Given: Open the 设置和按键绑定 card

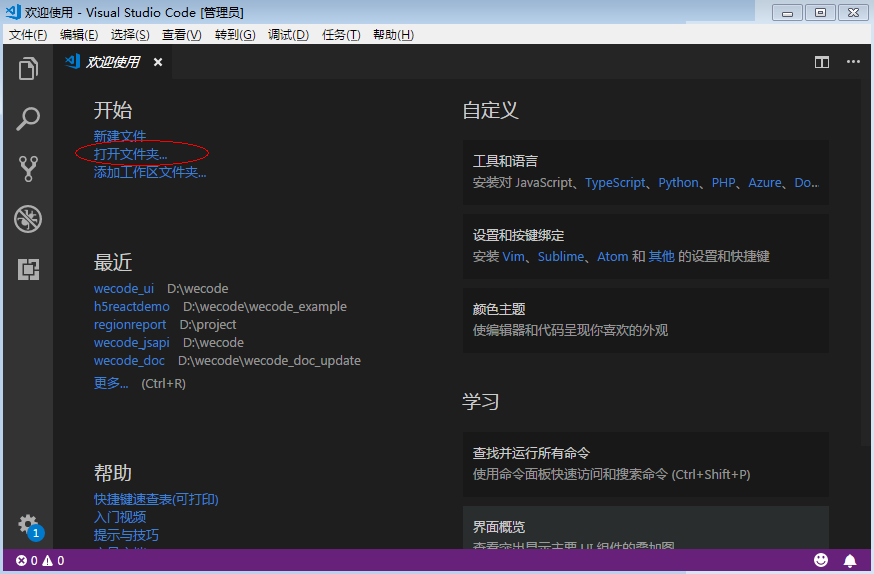Looking at the screenshot, I should 645,246.
